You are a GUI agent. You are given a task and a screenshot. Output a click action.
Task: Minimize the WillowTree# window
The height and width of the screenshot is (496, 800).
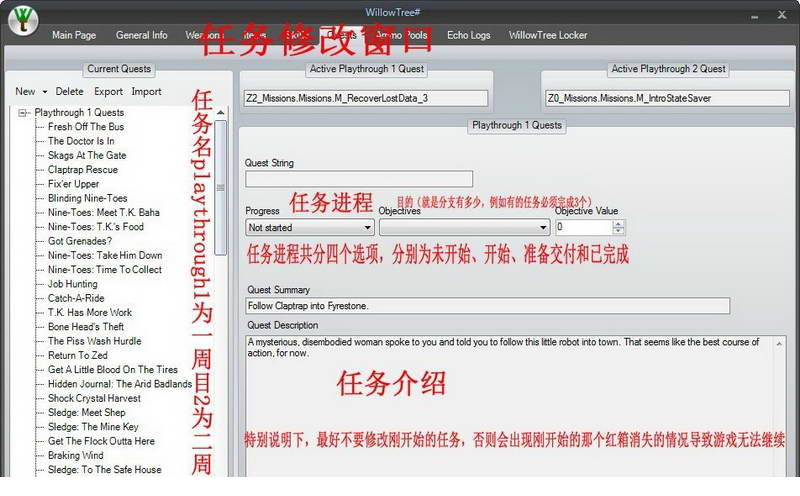tap(754, 16)
